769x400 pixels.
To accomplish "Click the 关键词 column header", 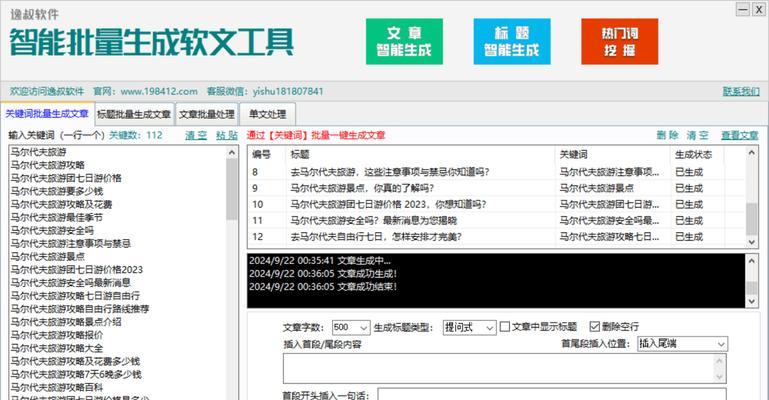I will click(x=612, y=154).
